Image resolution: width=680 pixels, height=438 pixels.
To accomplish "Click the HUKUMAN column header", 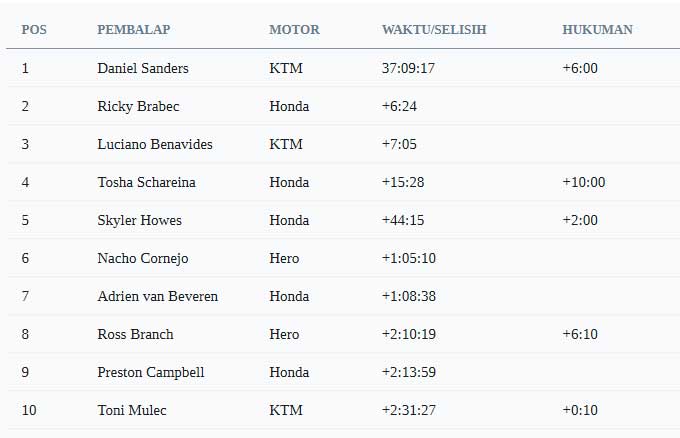I will pyautogui.click(x=598, y=29).
